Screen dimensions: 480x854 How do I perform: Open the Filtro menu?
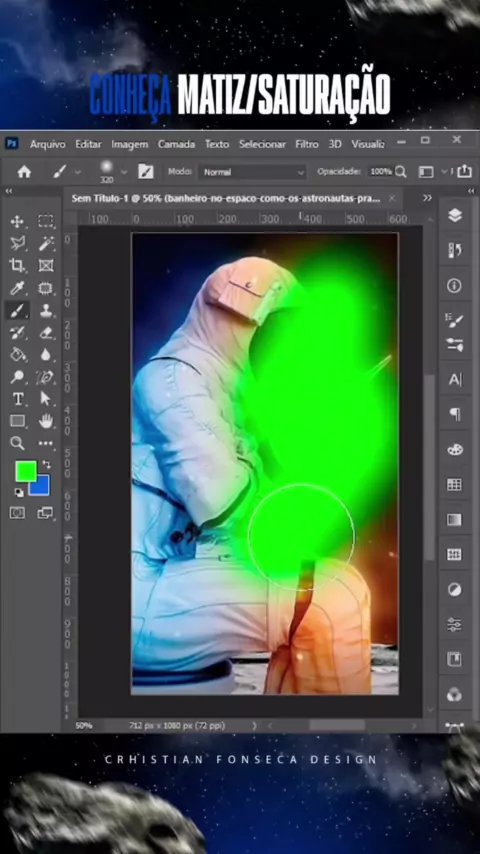(307, 144)
